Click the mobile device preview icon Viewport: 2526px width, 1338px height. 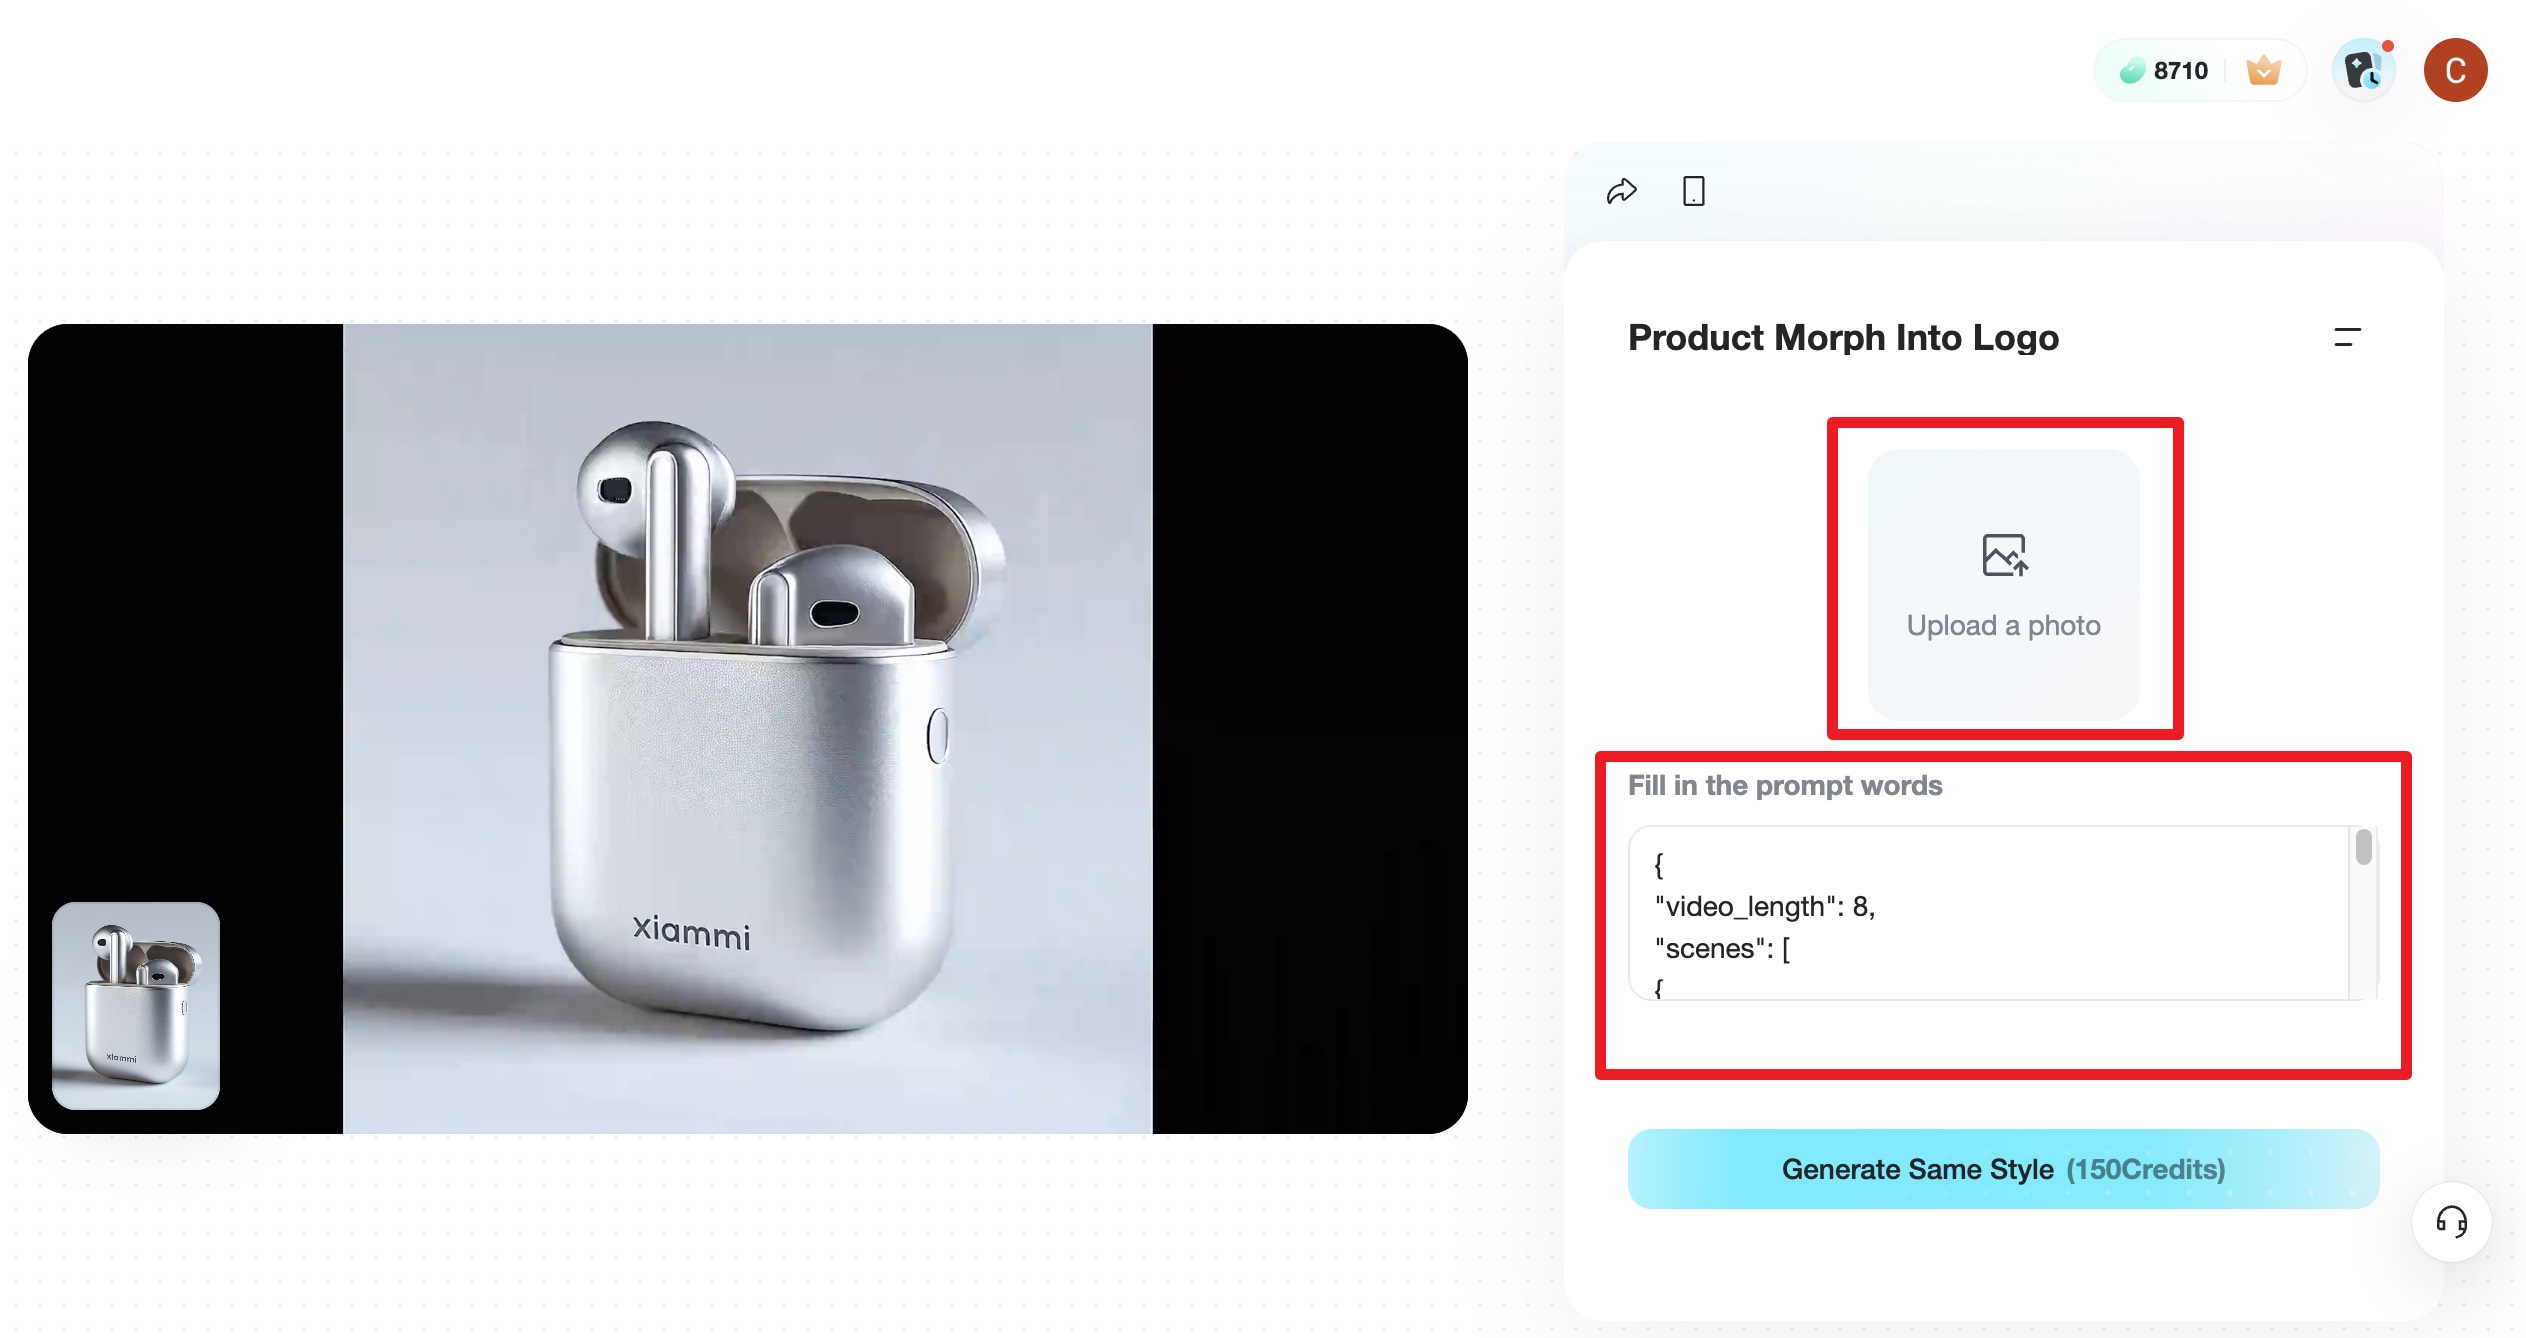click(1693, 191)
